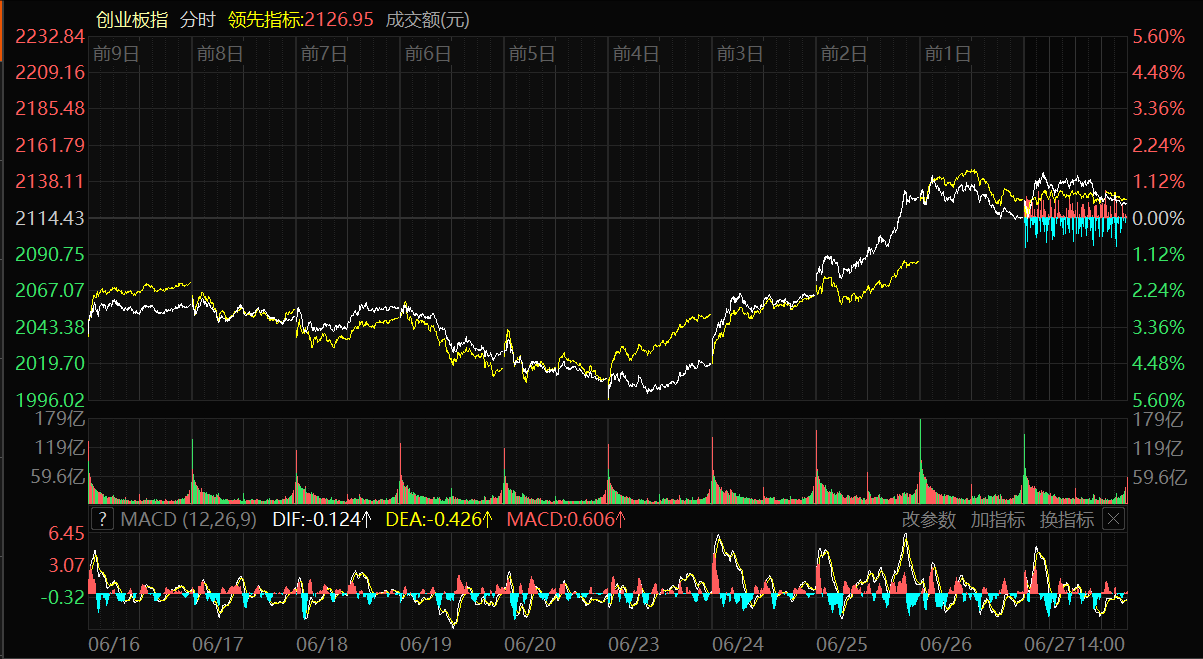Click 加指标 to add an indicator
This screenshot has height=659, width=1203.
click(997, 519)
